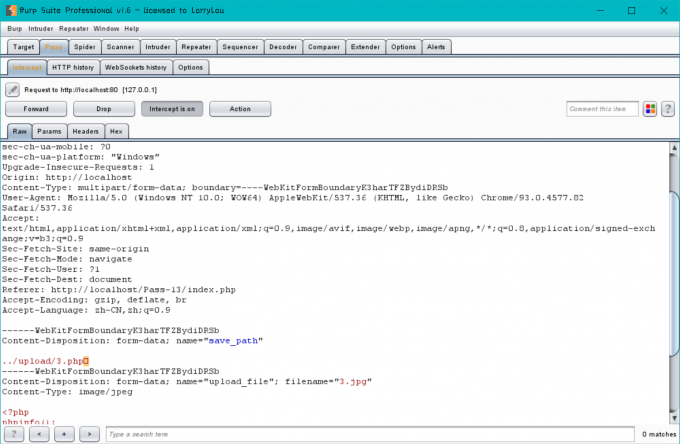This screenshot has height=444, width=680.
Task: Click the plus search options button
Action: [x=64, y=434]
